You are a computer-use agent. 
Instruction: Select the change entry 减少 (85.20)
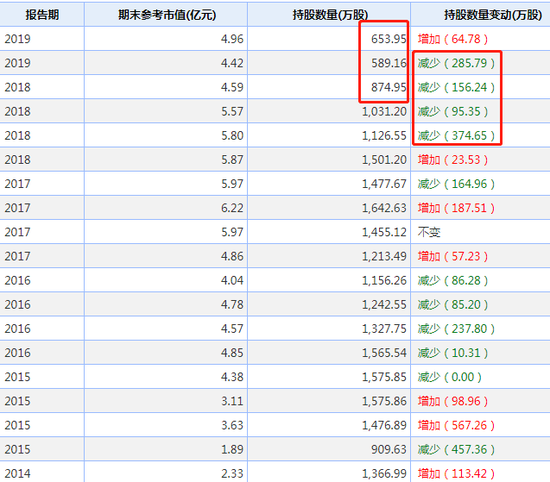click(452, 304)
